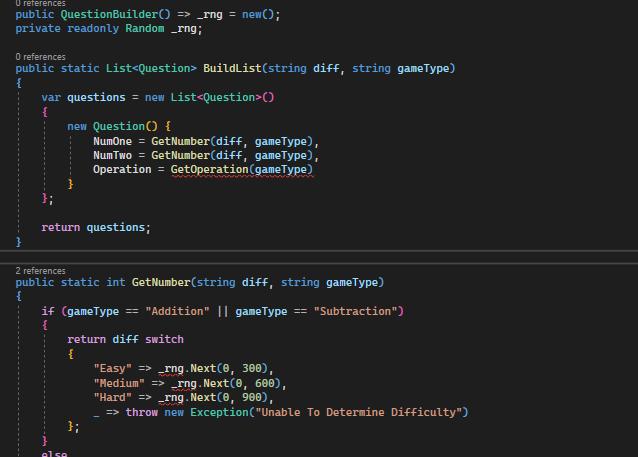
Task: Click the underlined _rng in the "Medium" case
Action: [184, 383]
